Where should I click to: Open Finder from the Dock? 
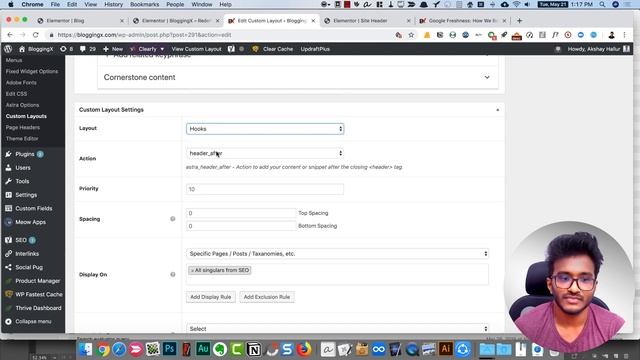coord(86,349)
